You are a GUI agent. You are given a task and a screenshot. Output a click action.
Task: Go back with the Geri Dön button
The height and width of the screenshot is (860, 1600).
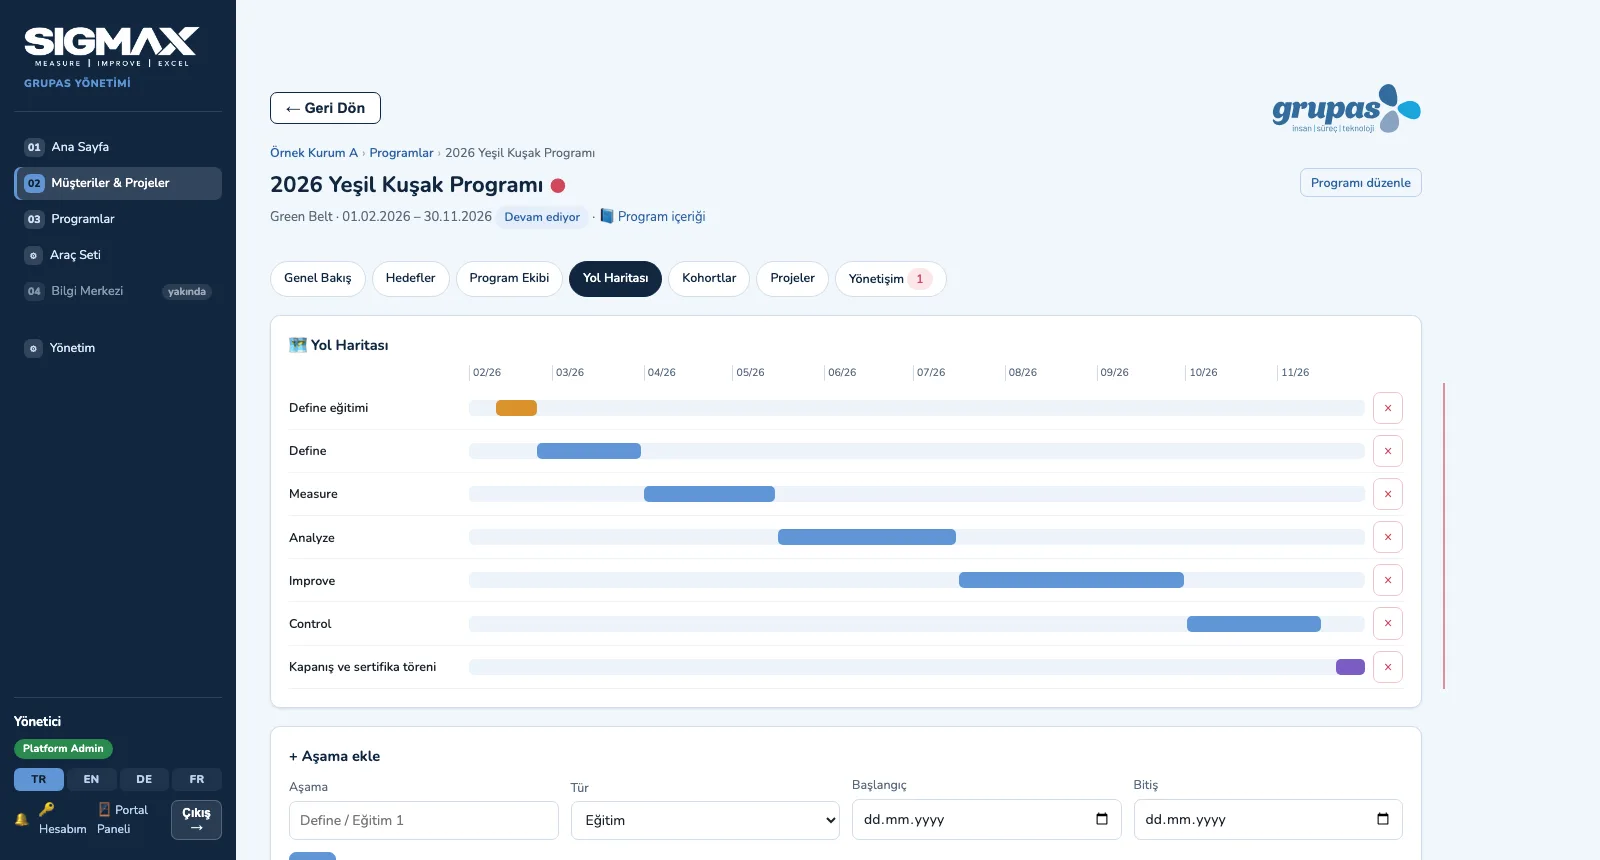tap(325, 108)
